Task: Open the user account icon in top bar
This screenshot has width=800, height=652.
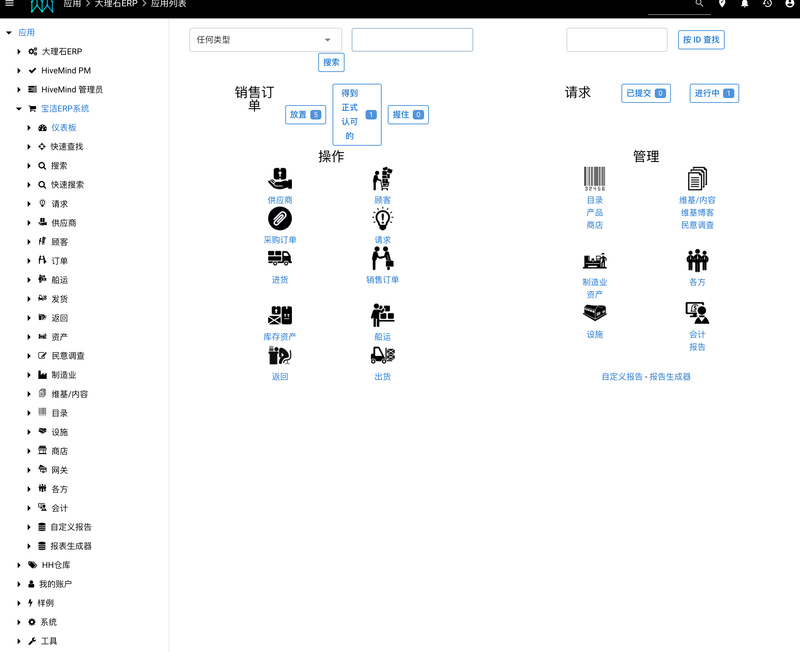Action: tap(789, 4)
